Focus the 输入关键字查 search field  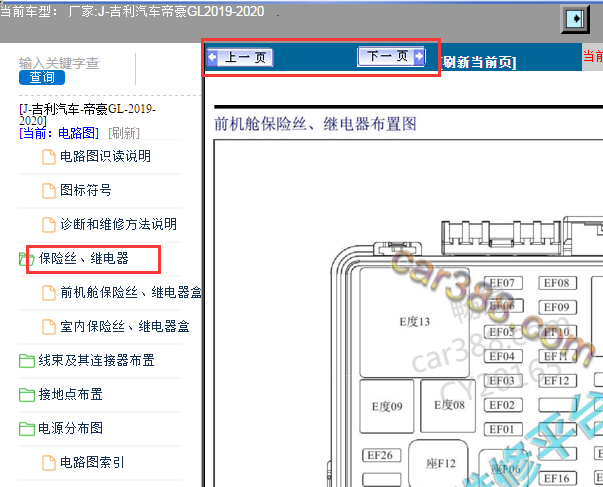(x=60, y=63)
